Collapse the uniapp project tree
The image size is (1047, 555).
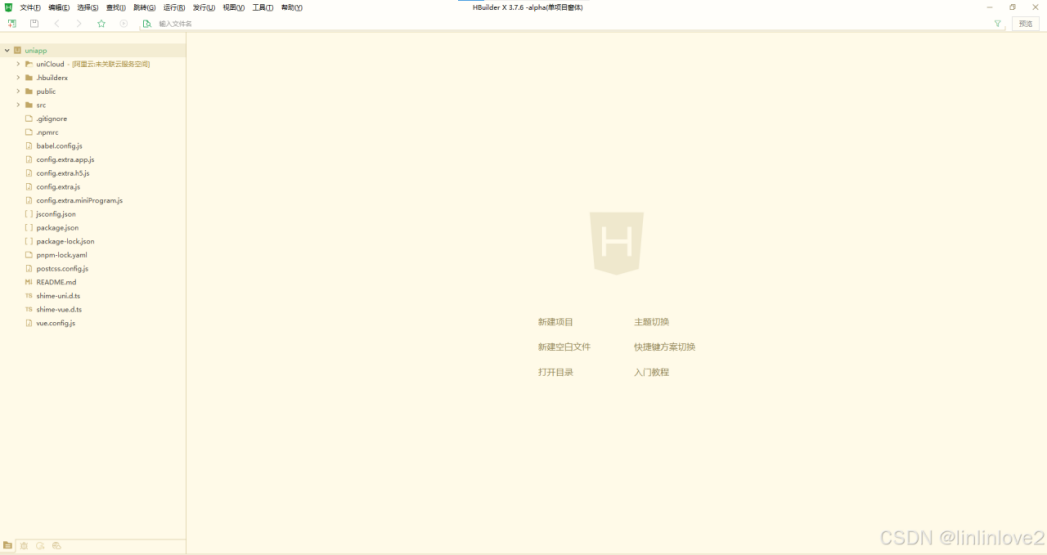7,50
